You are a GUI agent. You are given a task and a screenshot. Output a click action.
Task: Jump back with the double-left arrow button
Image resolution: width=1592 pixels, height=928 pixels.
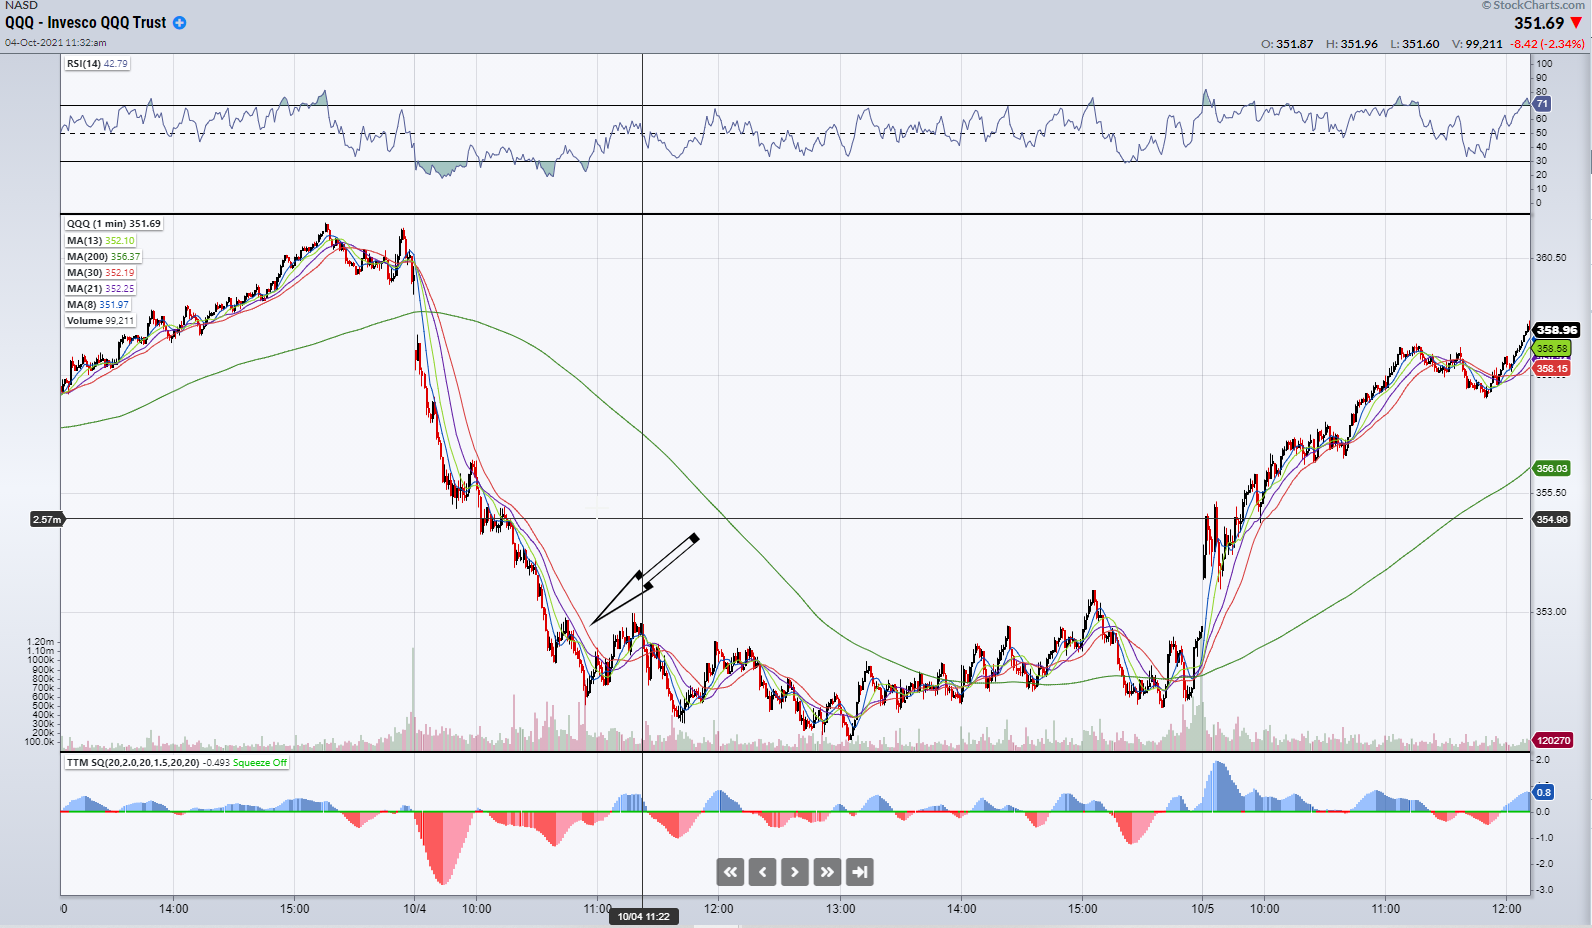(730, 872)
